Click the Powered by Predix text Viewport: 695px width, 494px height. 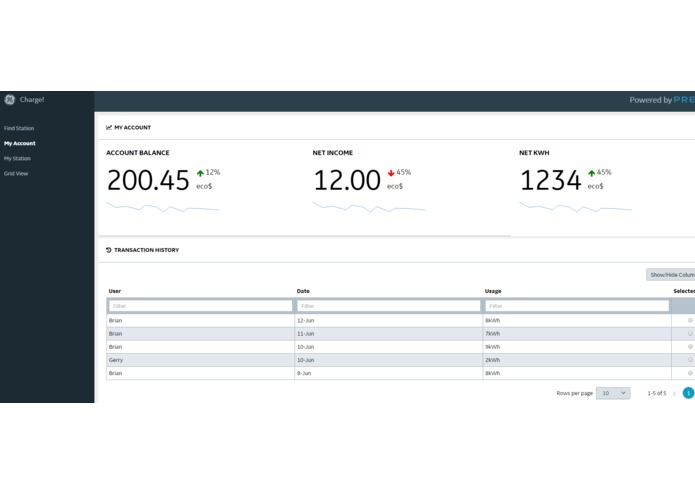[x=662, y=100]
